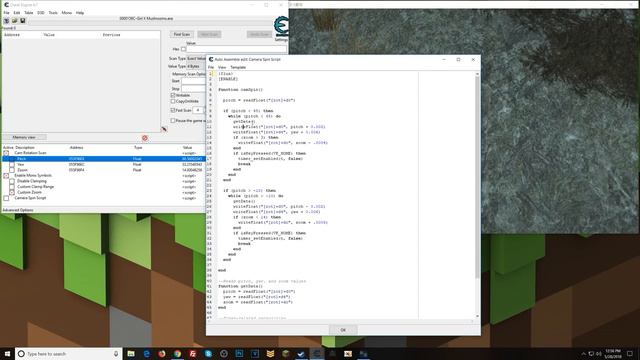Click the add selected addresses arrow icon
This screenshot has width=640, height=360.
[x=164, y=129]
